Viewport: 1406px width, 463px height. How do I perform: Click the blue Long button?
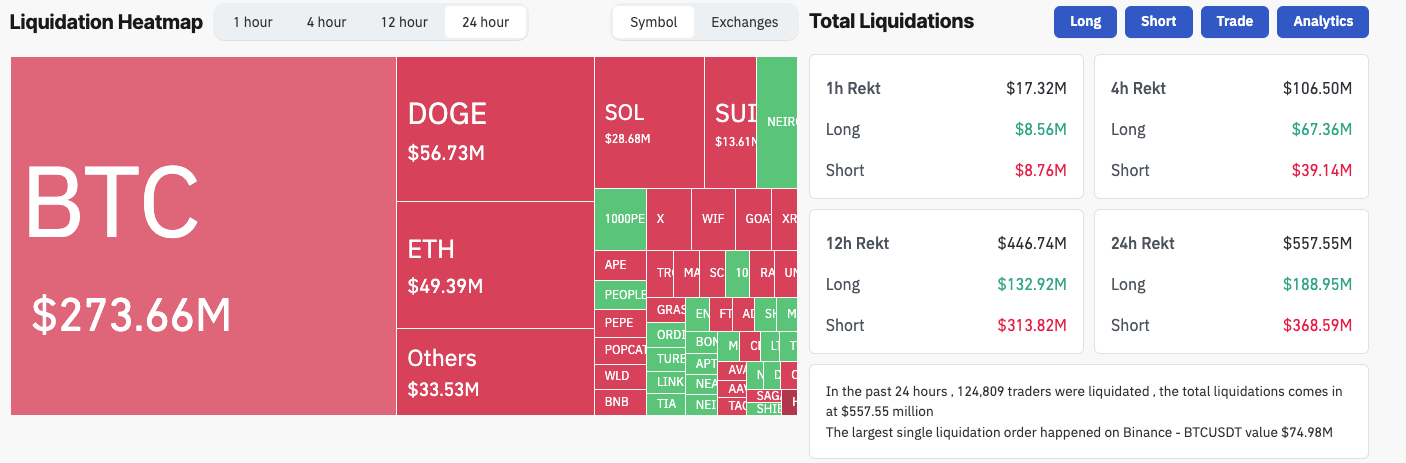click(1085, 21)
